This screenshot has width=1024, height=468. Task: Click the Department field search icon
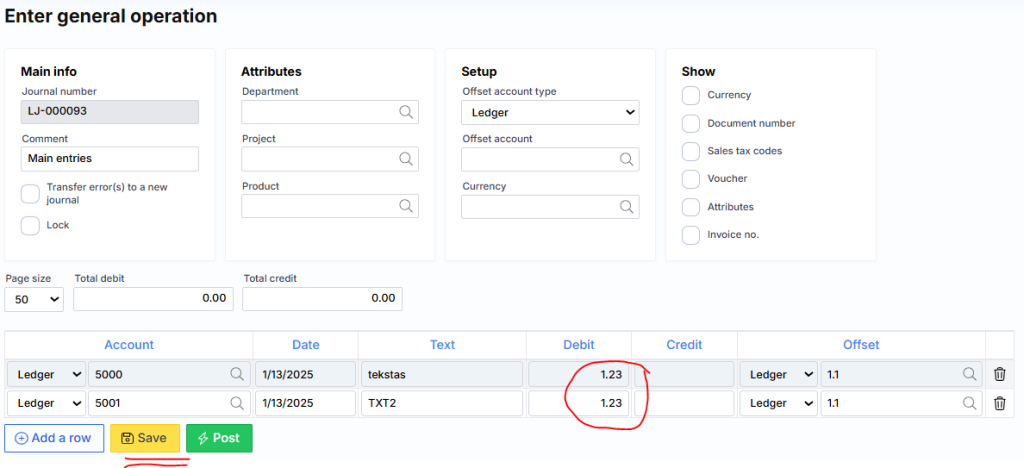click(x=406, y=112)
